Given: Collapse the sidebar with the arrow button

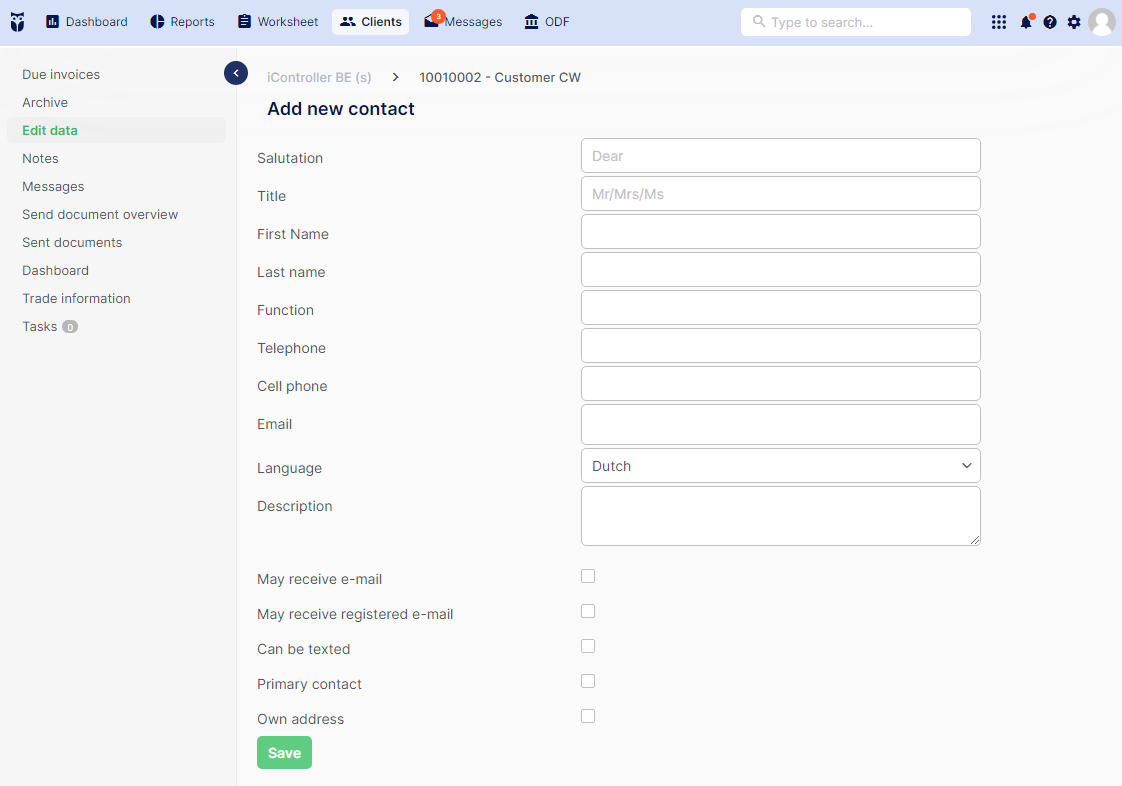Looking at the screenshot, I should [x=236, y=73].
